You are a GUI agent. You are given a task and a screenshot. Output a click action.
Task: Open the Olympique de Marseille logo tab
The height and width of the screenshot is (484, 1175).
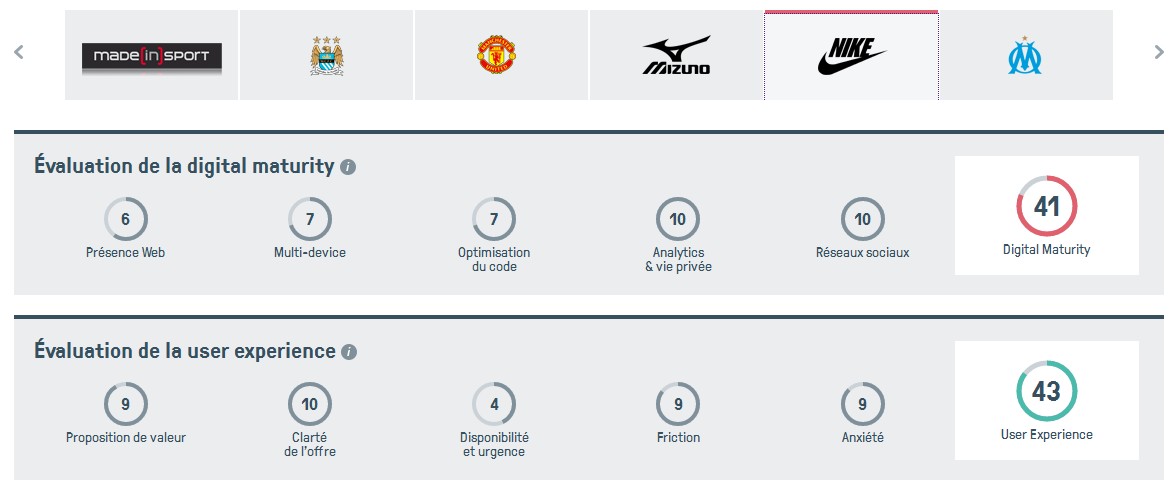pos(1025,56)
